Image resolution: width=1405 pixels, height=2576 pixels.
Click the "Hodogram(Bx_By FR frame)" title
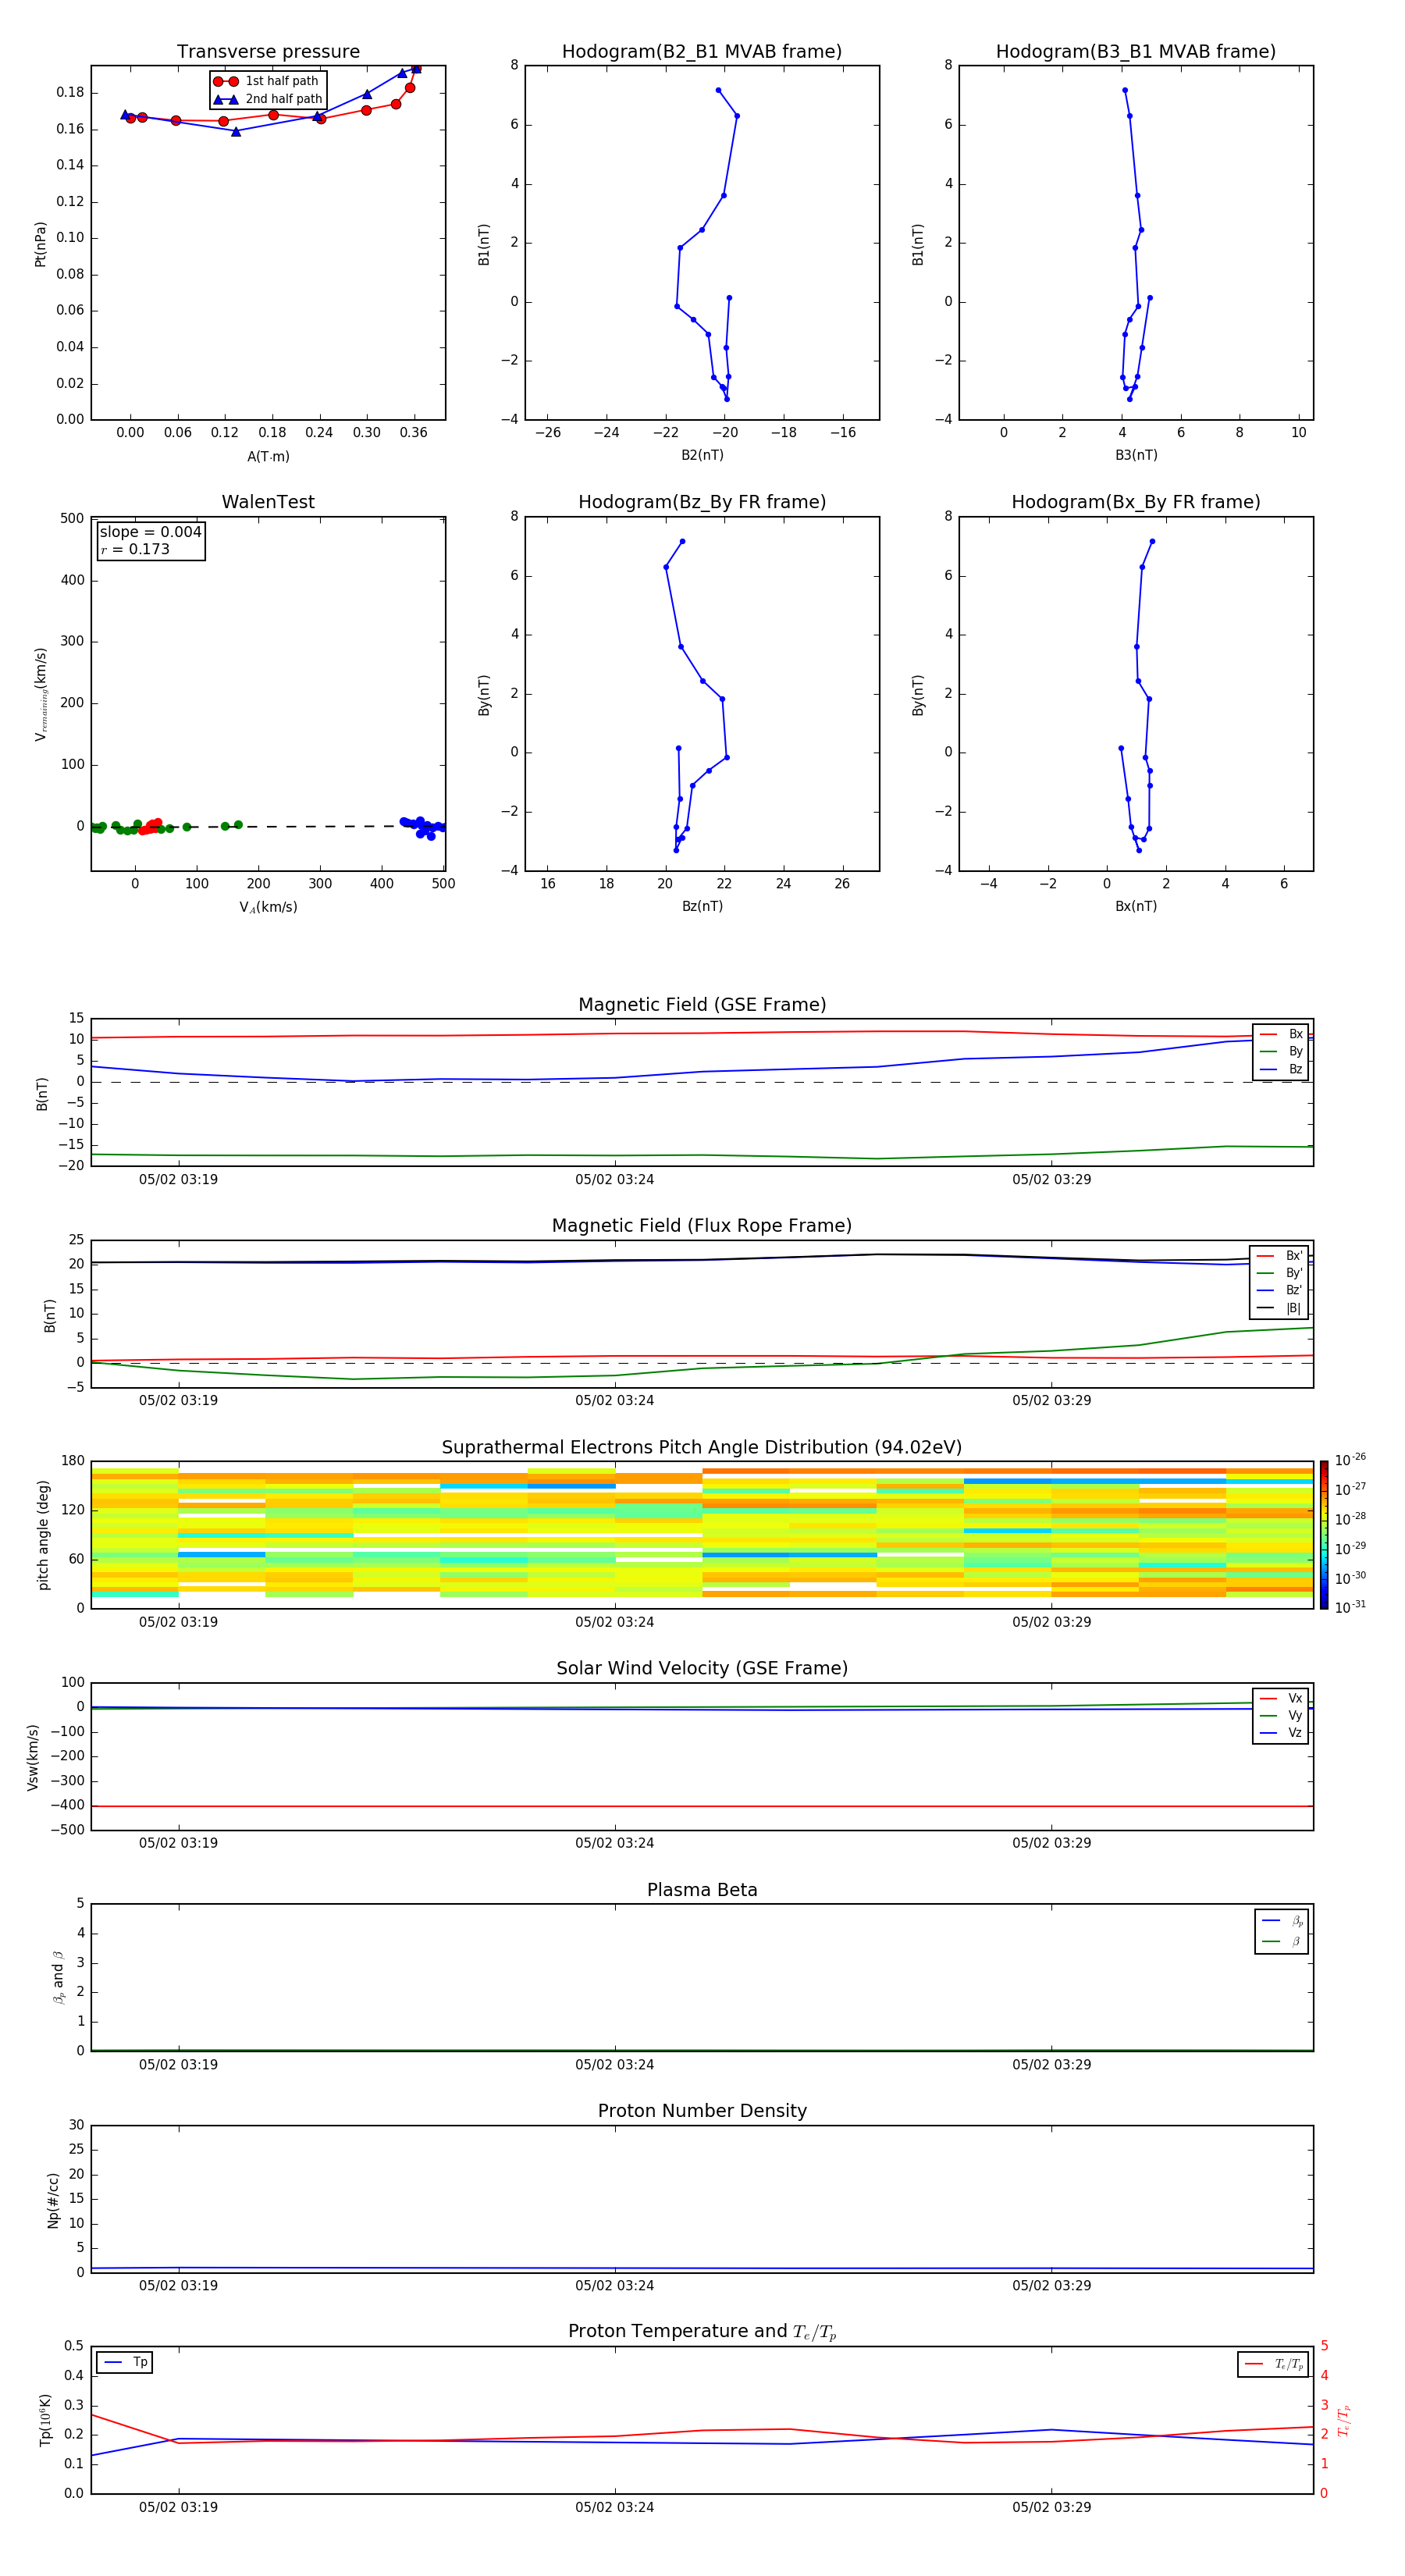tap(1136, 502)
